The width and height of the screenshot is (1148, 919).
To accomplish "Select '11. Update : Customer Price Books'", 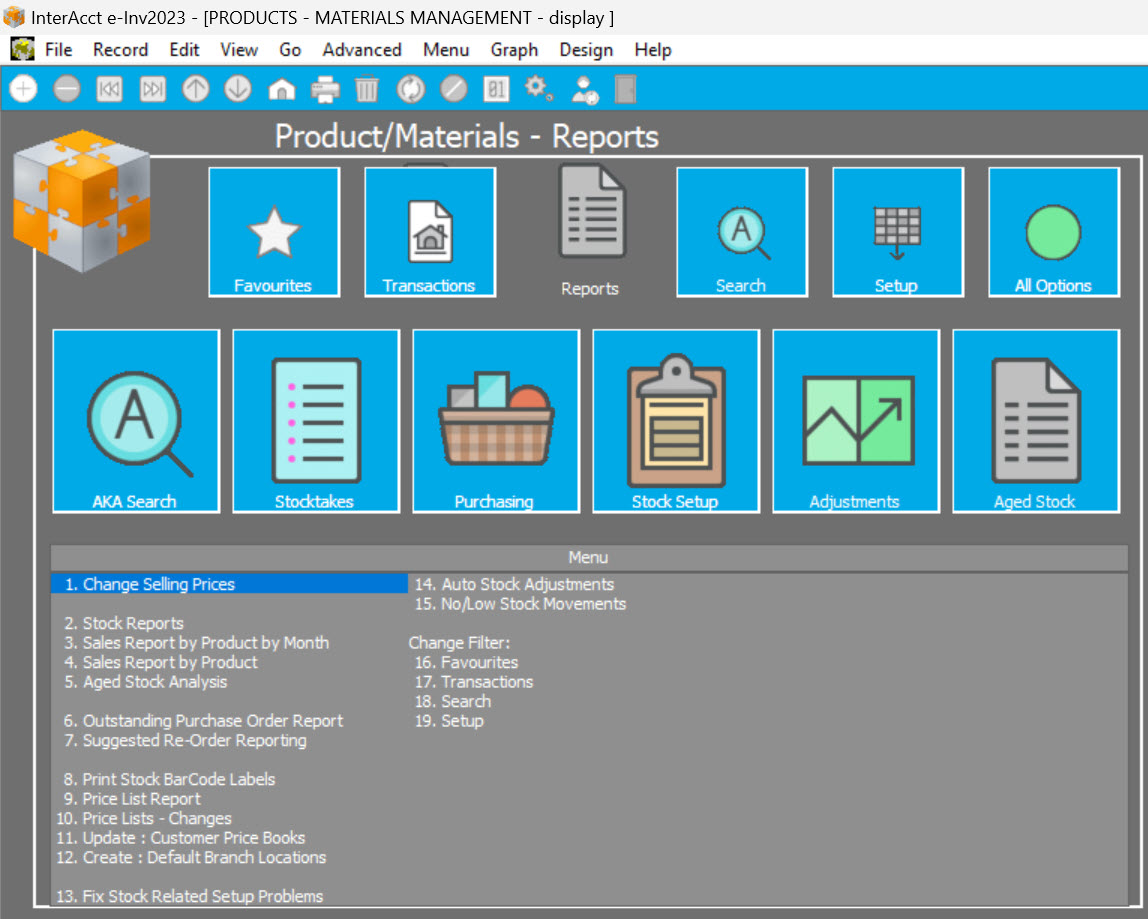I will coord(181,838).
